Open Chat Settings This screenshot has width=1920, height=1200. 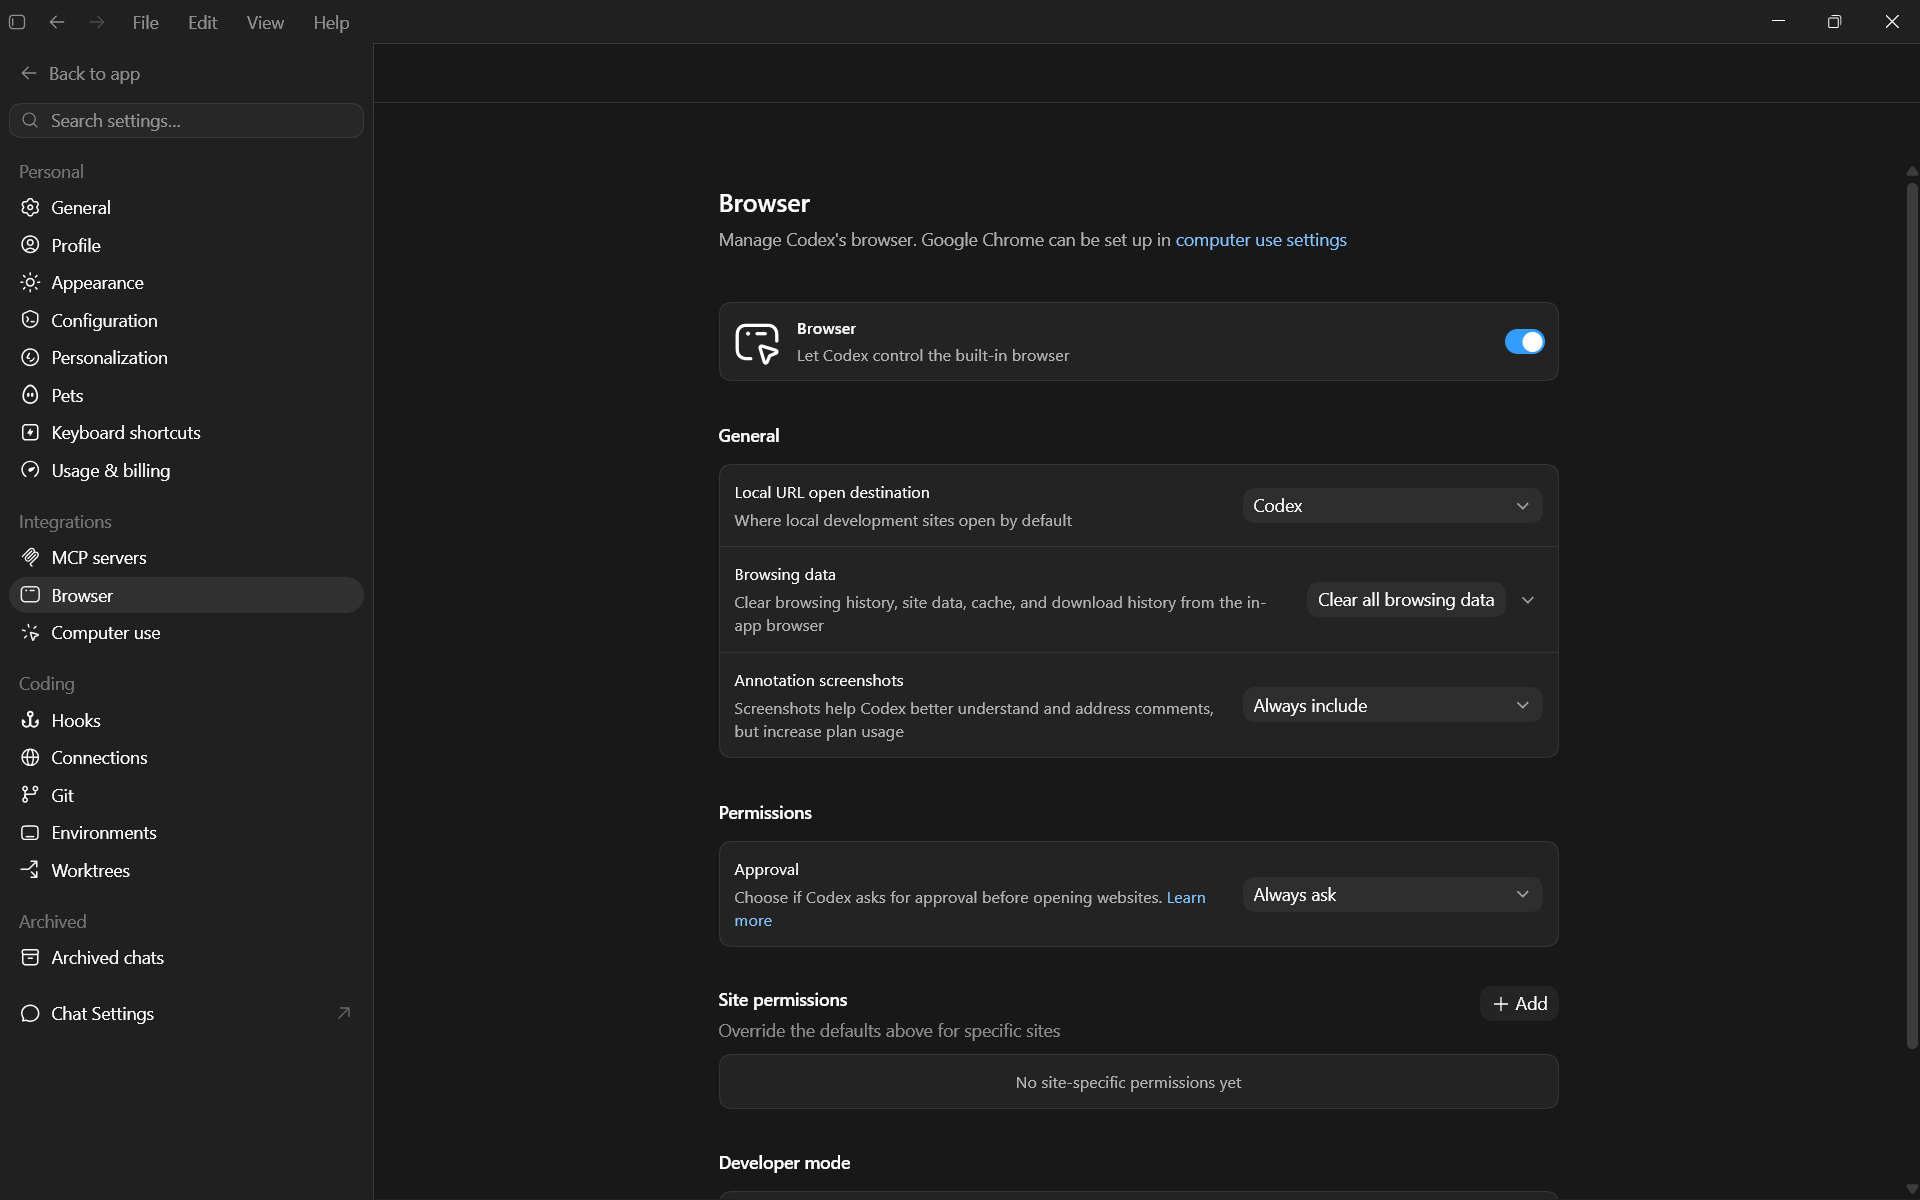186,1013
